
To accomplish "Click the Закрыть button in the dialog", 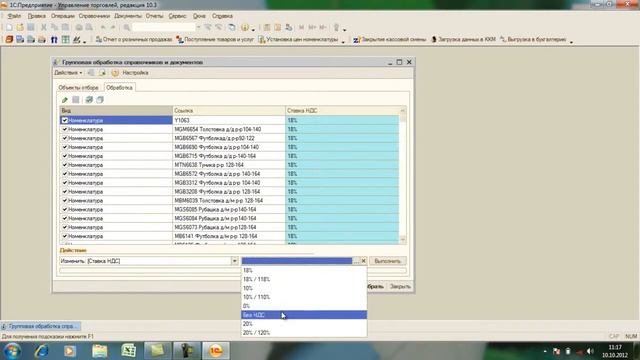I will click(x=400, y=287).
